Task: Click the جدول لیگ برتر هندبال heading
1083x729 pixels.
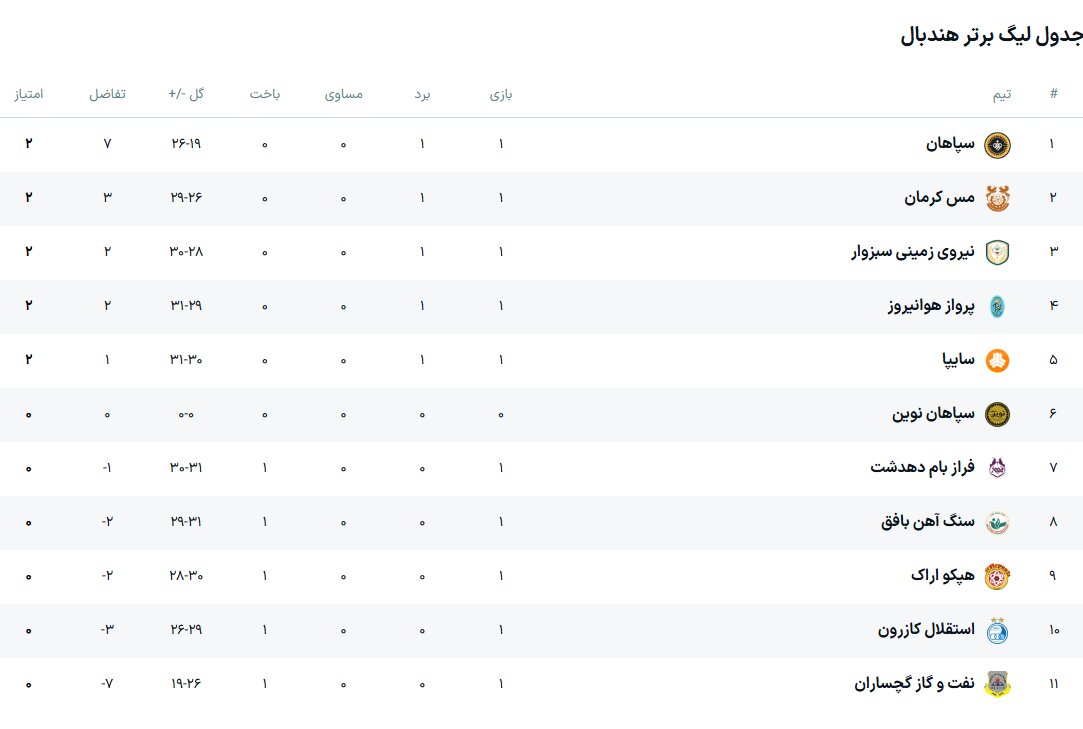Action: [991, 37]
